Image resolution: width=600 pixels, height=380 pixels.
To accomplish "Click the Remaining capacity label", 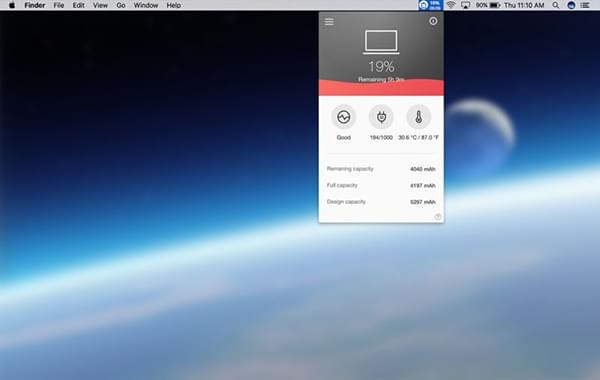I will (x=350, y=169).
